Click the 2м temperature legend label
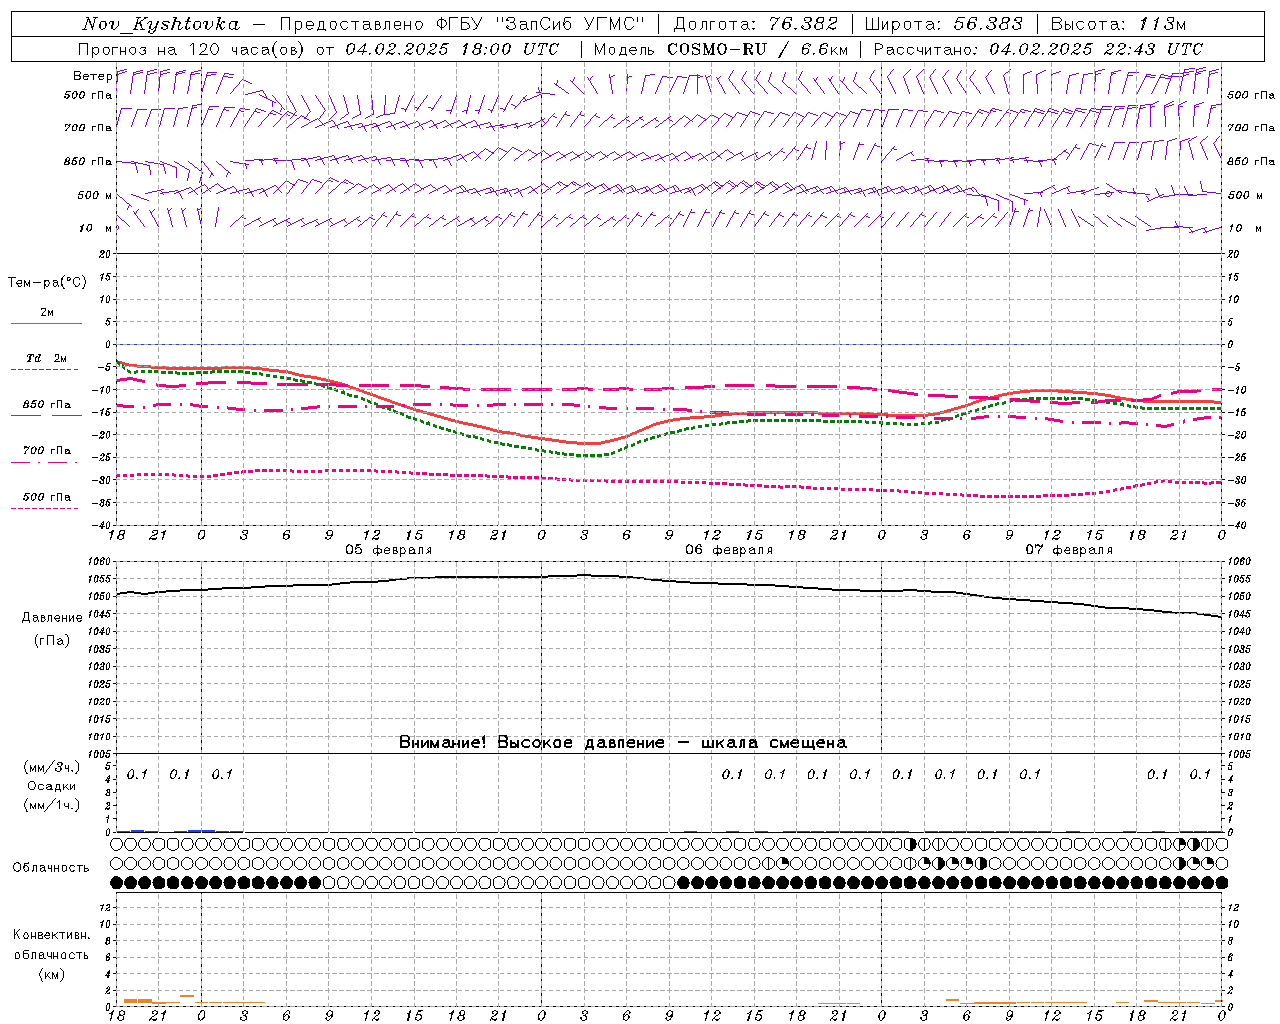Viewport: 1280px width, 1024px height. click(x=47, y=313)
